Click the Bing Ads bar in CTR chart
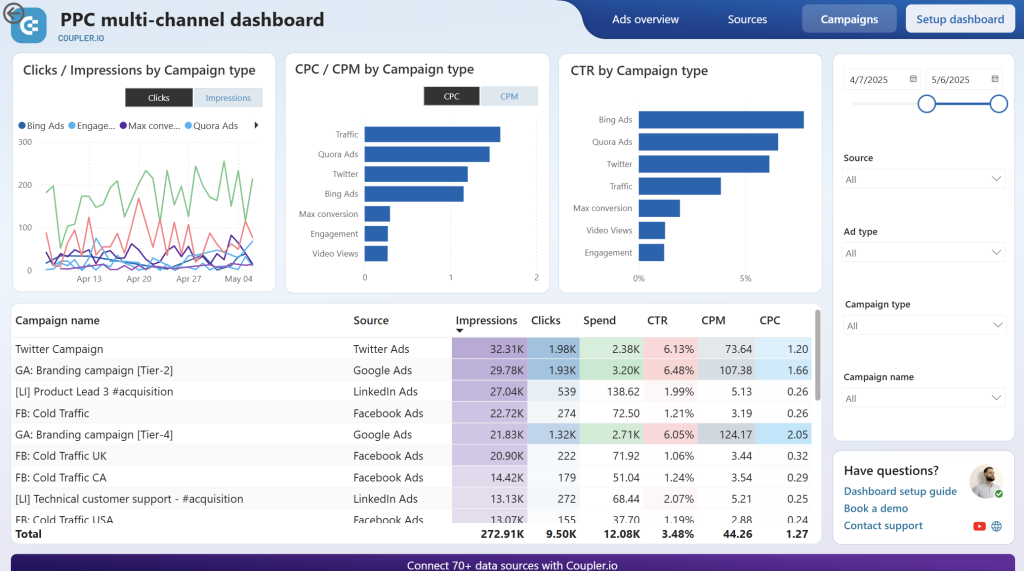 (x=721, y=120)
